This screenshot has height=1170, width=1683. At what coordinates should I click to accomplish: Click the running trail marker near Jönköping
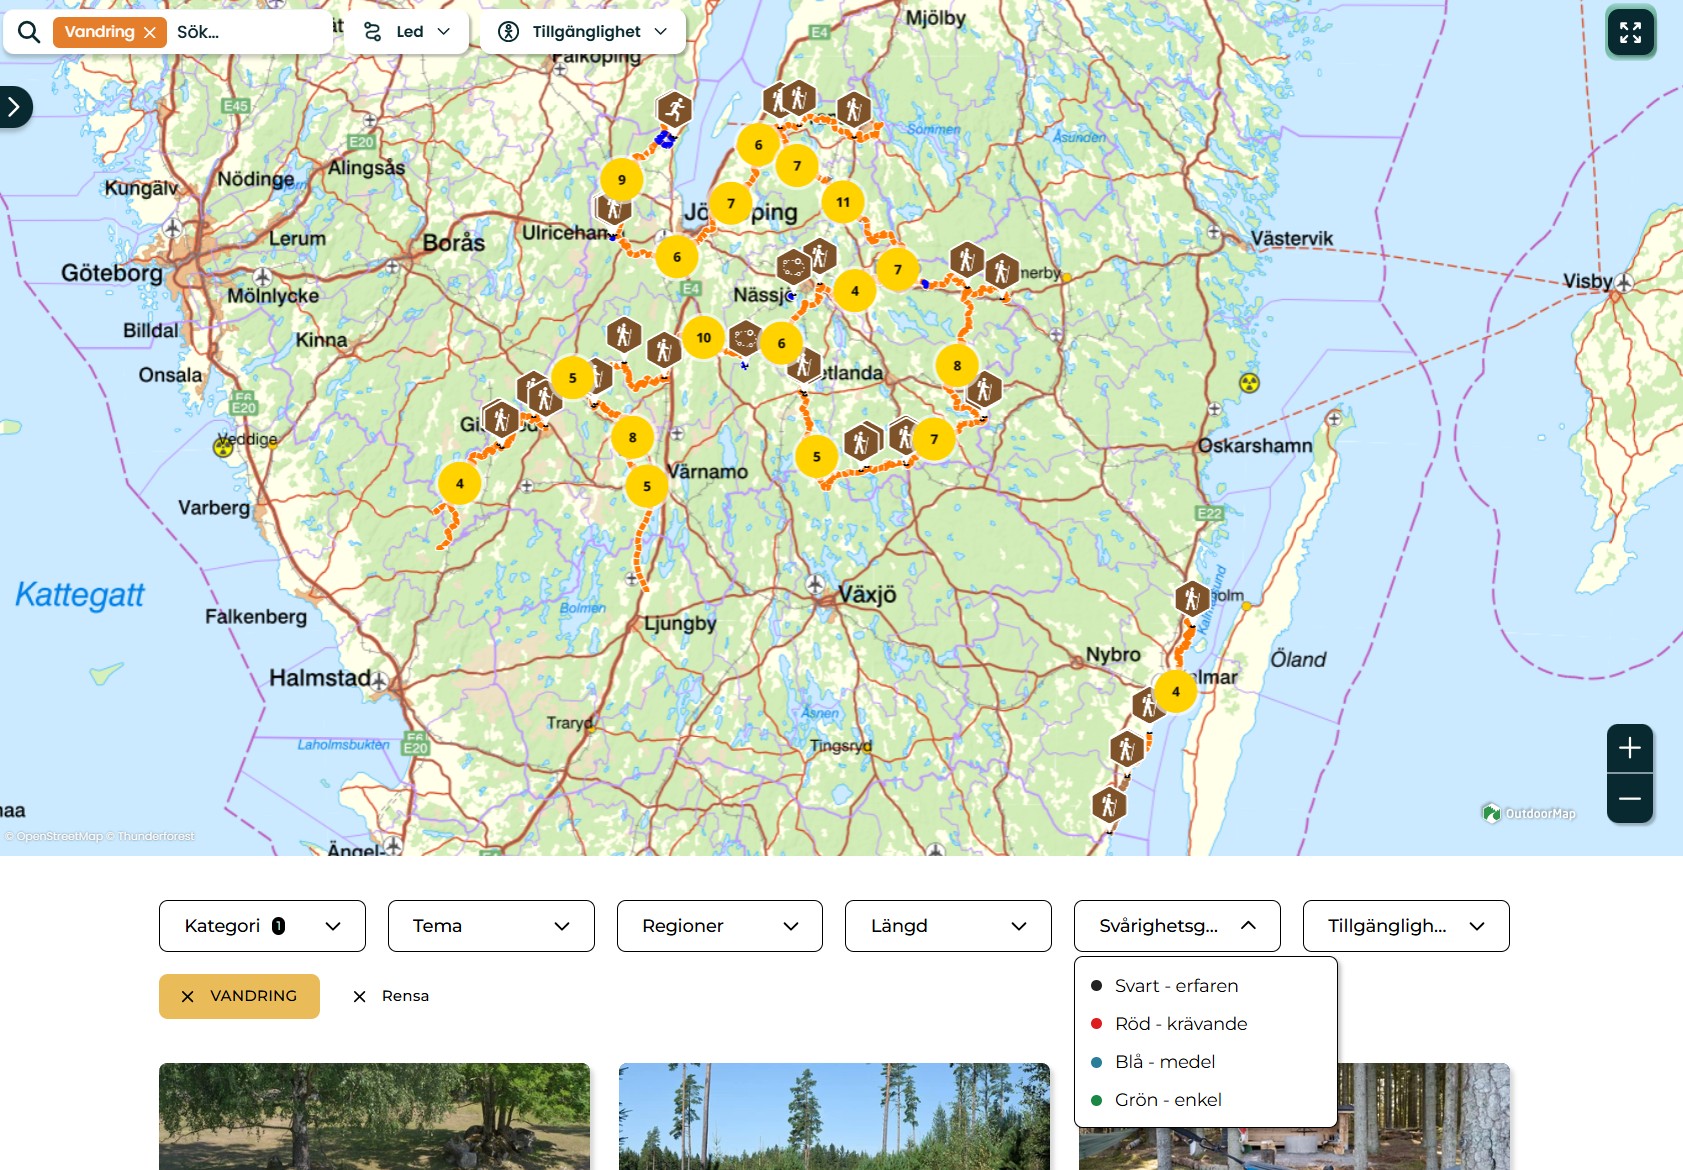(674, 108)
